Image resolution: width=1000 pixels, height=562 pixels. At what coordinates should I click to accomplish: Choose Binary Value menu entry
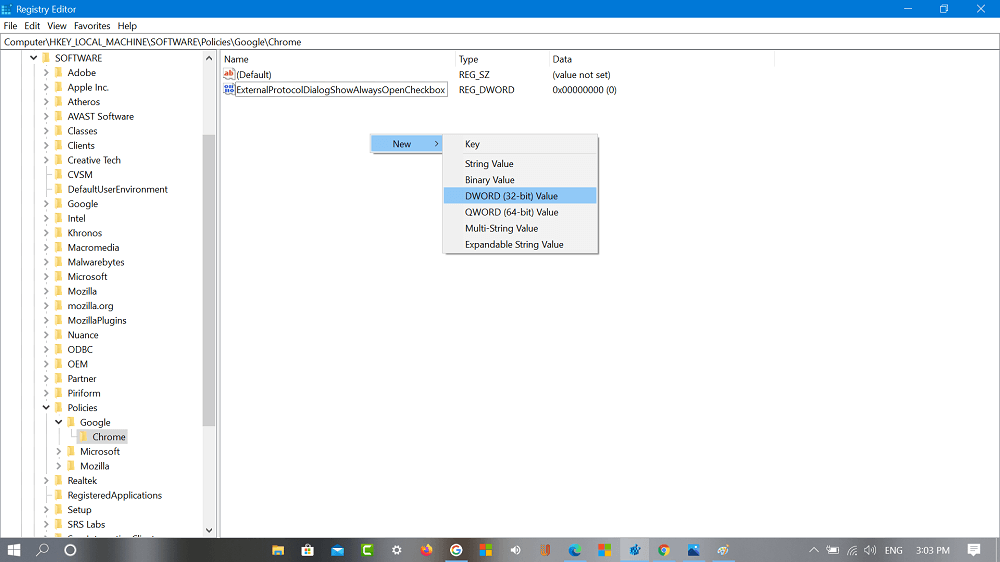[x=520, y=180]
